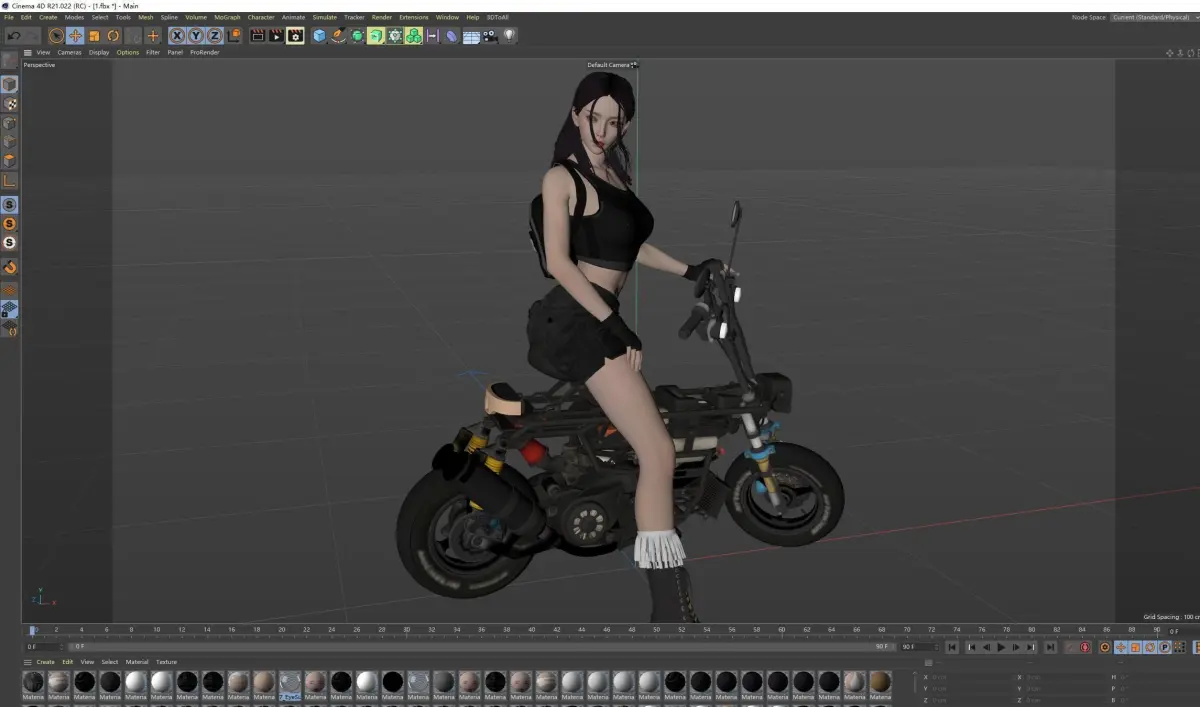
Task: Click frame 50 on the timeline ruler
Action: click(656, 631)
